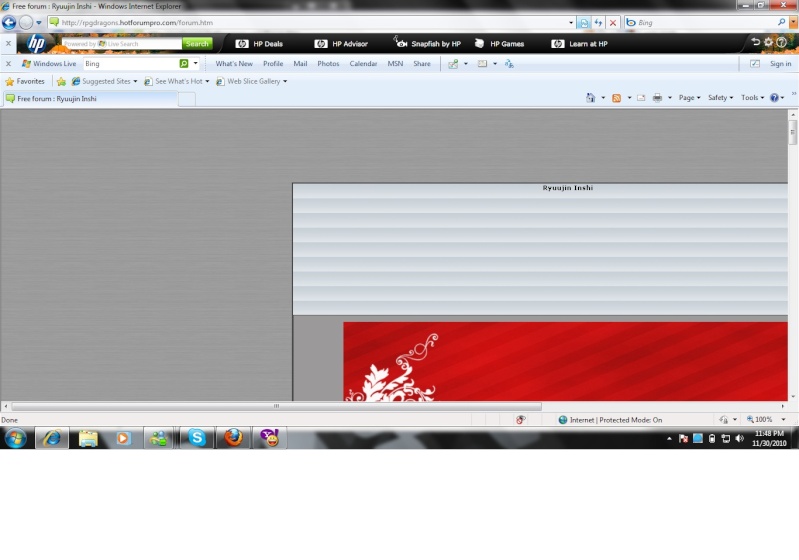
Task: Open Snapfish by HP
Action: click(x=427, y=44)
